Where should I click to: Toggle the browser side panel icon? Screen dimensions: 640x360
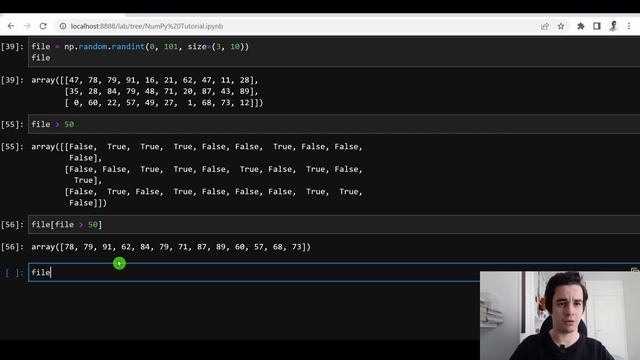597,26
